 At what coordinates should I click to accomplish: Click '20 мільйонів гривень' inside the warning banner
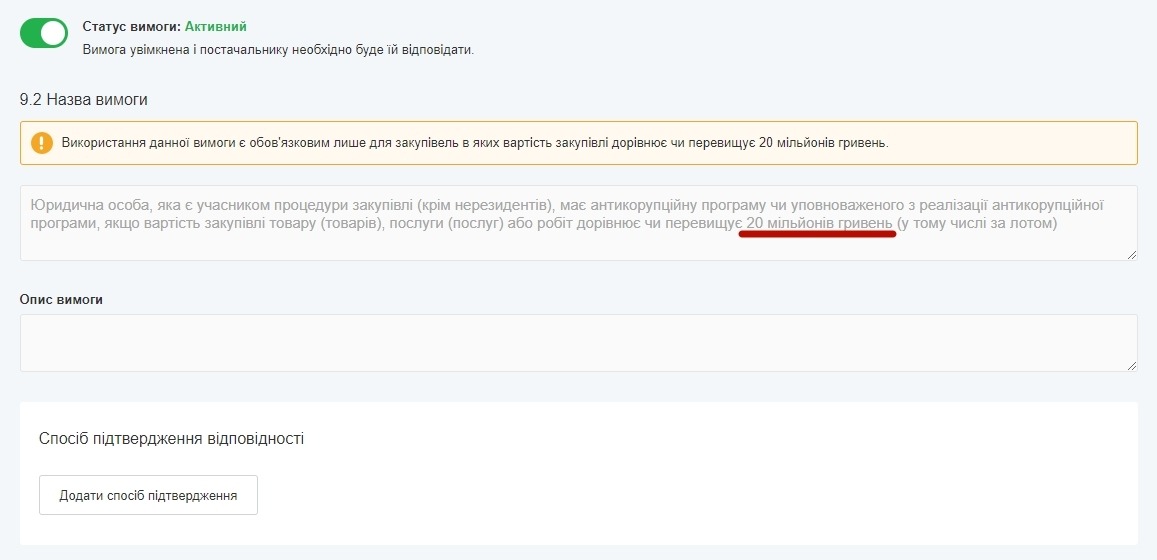[x=822, y=143]
